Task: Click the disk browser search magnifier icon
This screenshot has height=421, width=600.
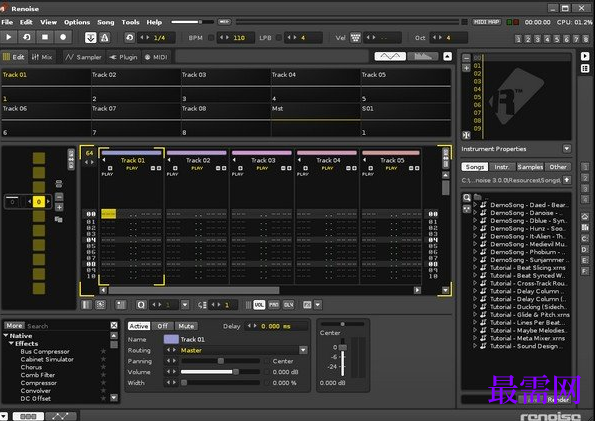Action: tap(467, 198)
